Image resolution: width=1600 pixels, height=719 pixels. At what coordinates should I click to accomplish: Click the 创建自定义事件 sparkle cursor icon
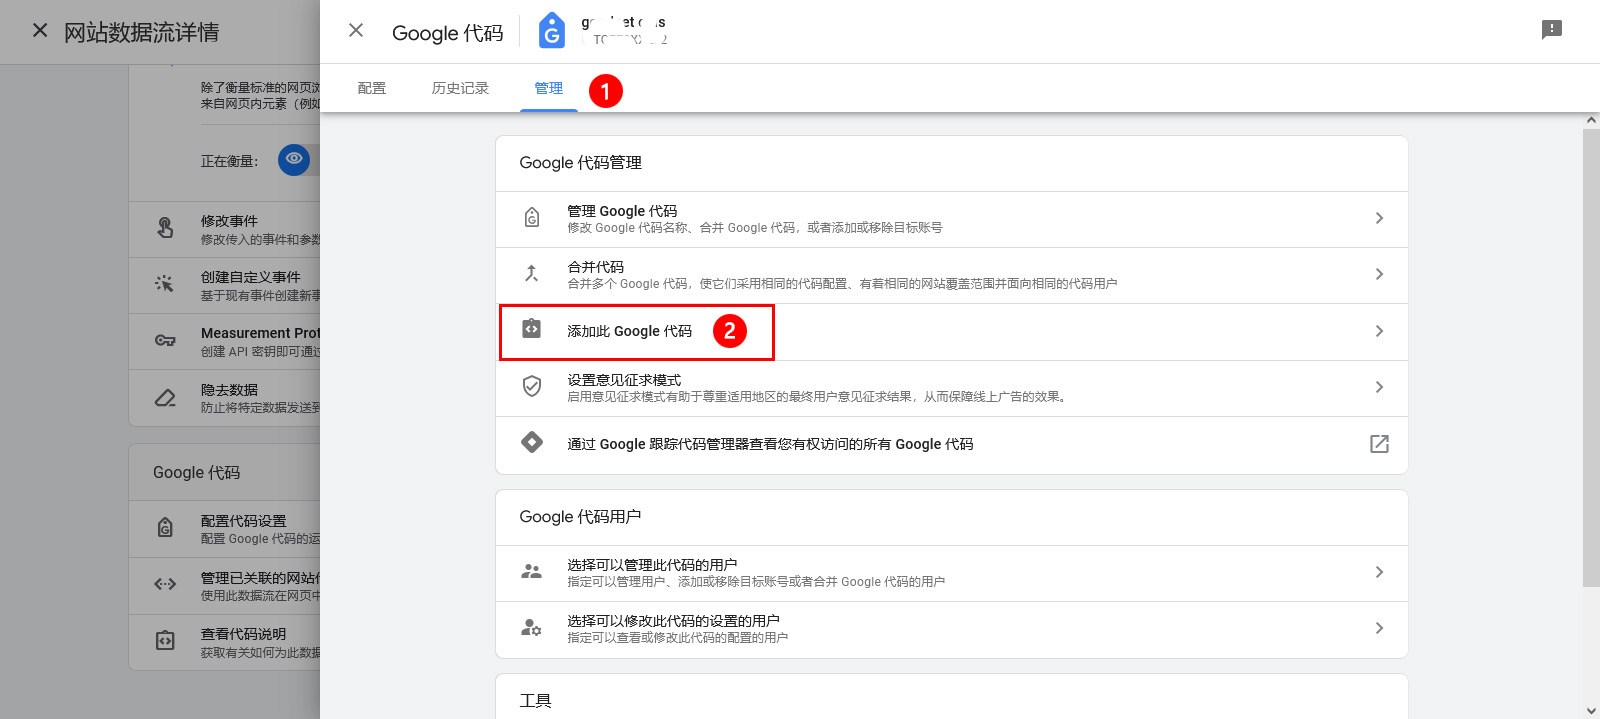tap(165, 284)
